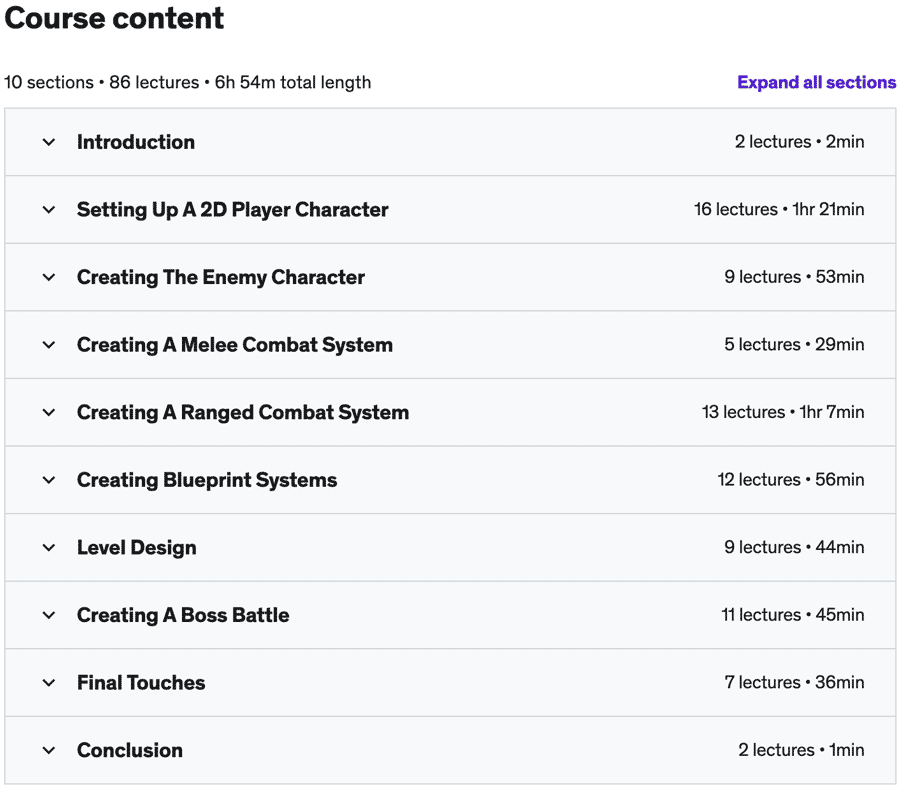Click the '9 lectures • 53min' text

click(x=794, y=277)
